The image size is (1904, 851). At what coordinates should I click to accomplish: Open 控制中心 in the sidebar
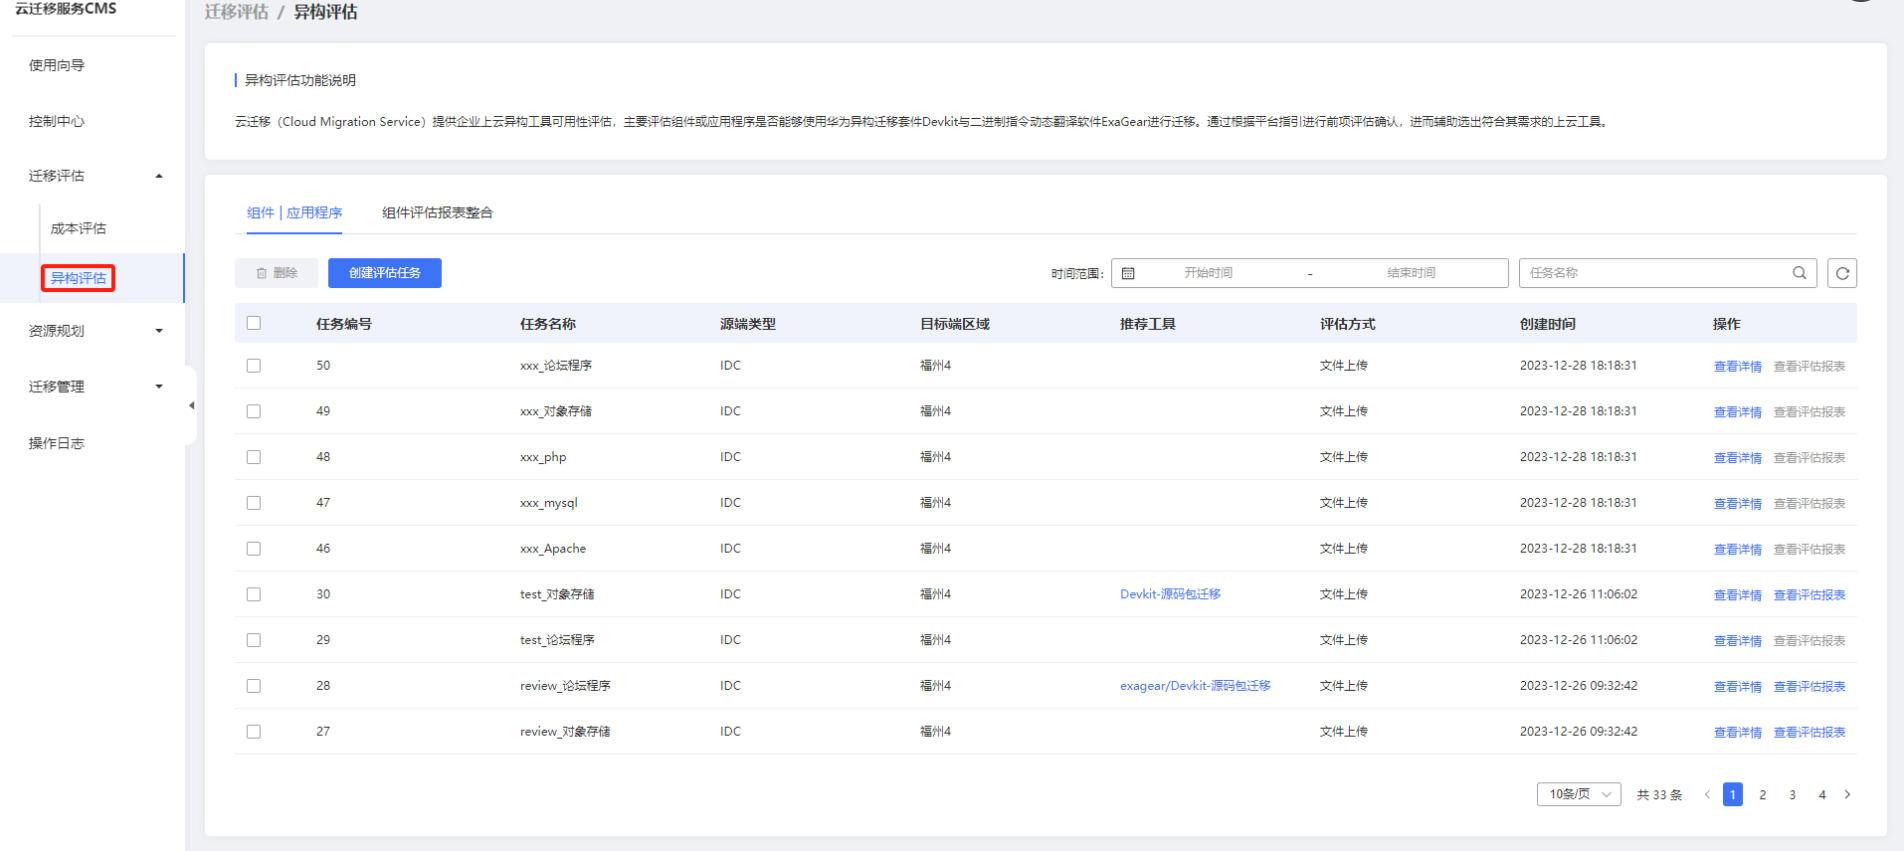pos(57,121)
